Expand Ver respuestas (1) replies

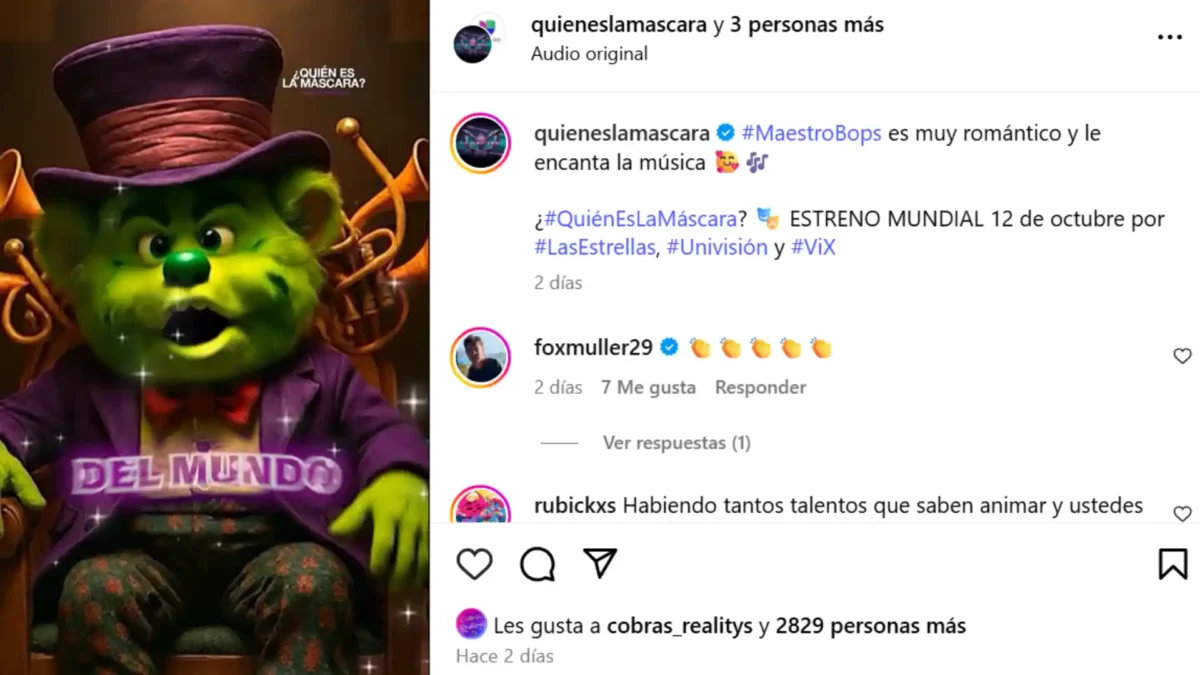pos(676,442)
